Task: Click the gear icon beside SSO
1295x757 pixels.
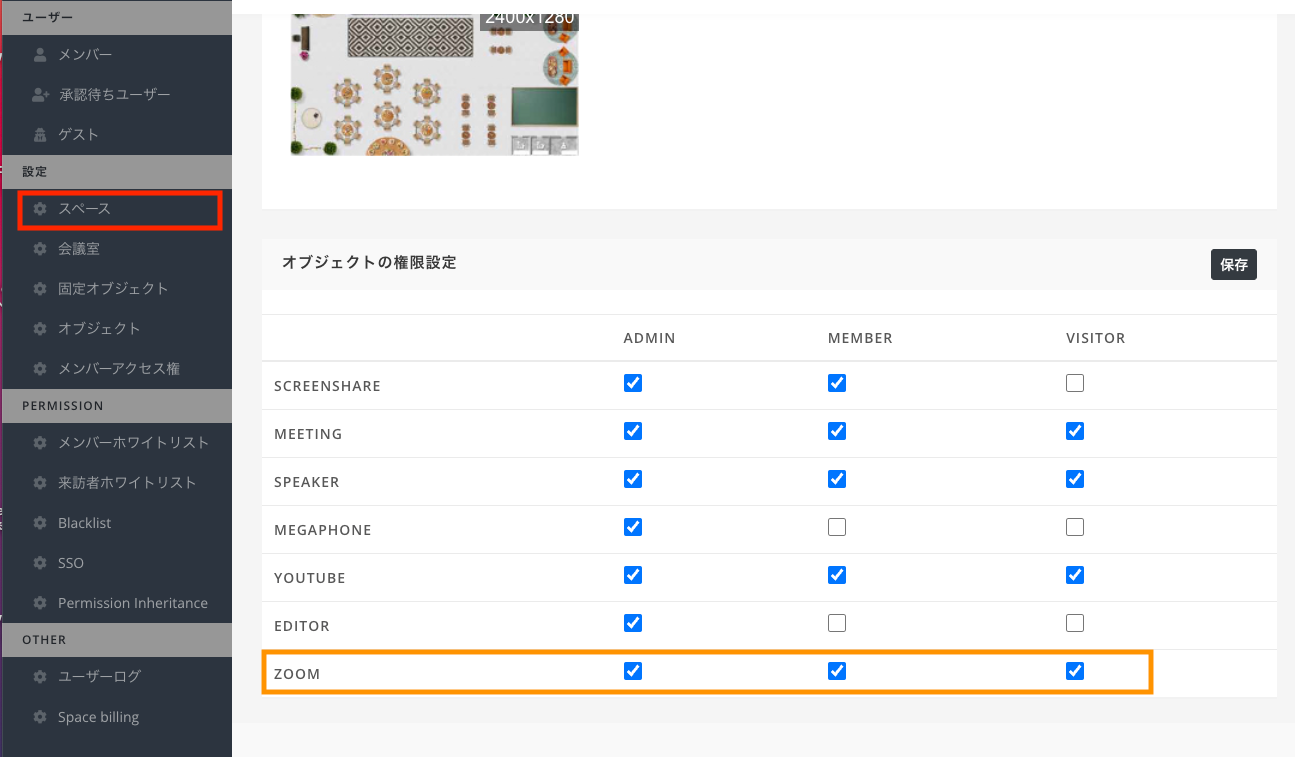Action: (x=40, y=563)
